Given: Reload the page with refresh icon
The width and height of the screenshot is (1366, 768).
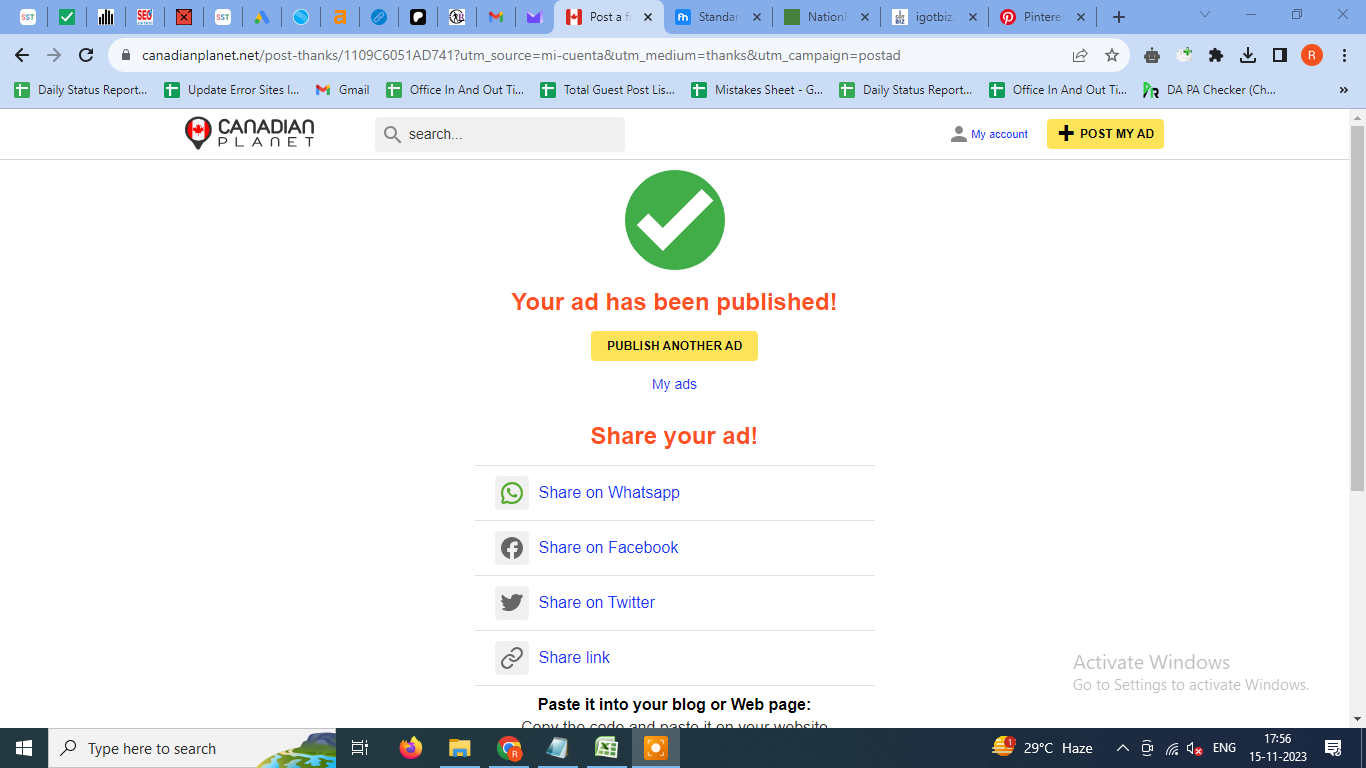Looking at the screenshot, I should point(86,55).
